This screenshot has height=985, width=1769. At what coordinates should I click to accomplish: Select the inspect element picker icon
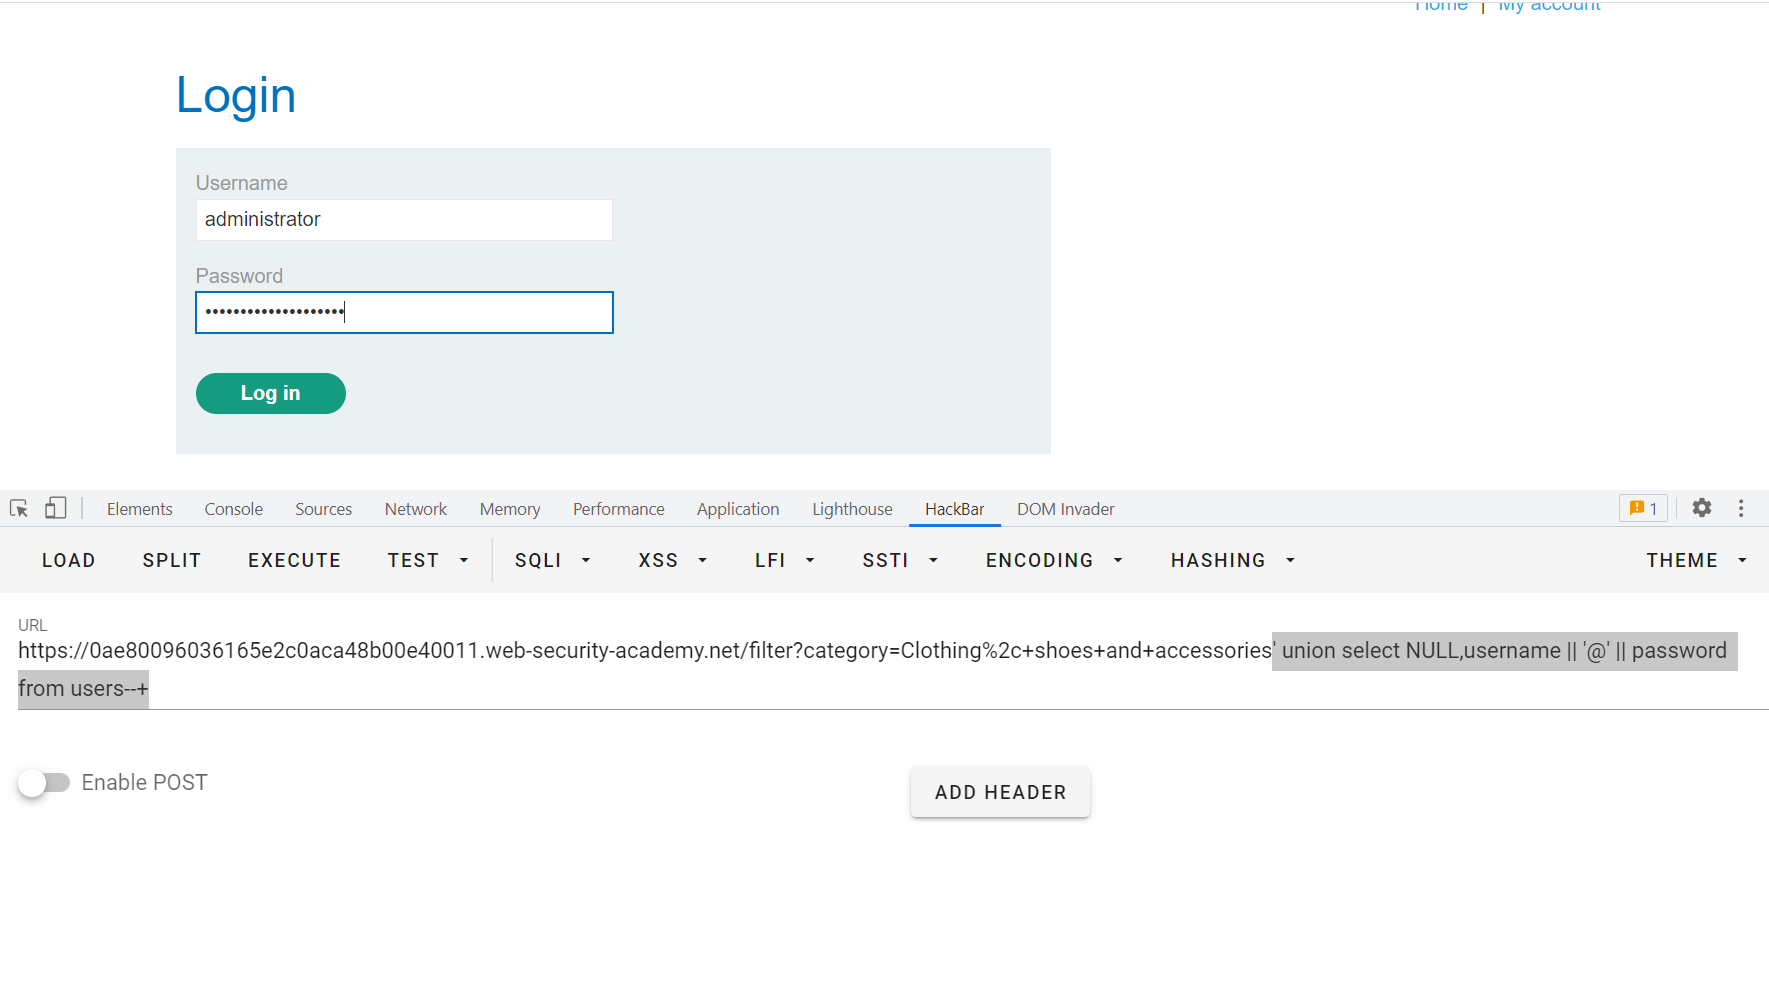[x=19, y=508]
